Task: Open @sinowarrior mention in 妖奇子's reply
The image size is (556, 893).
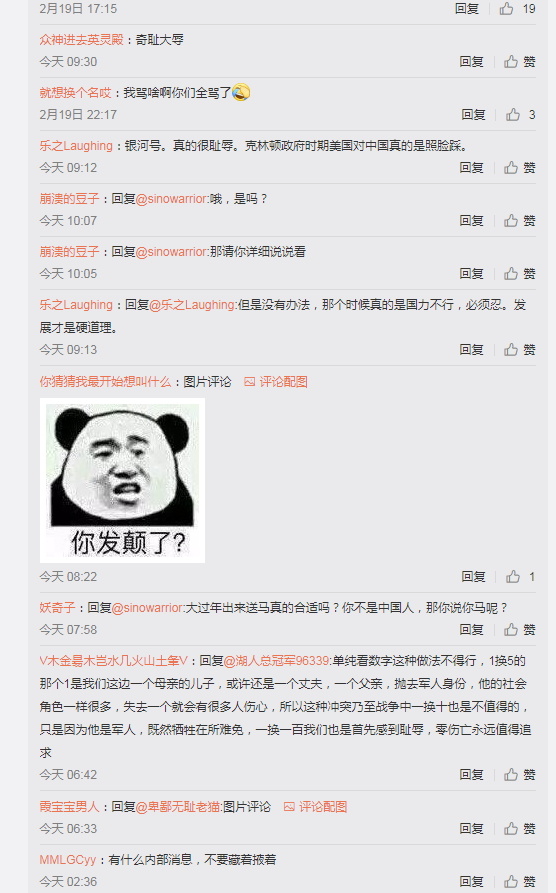Action: [x=148, y=608]
